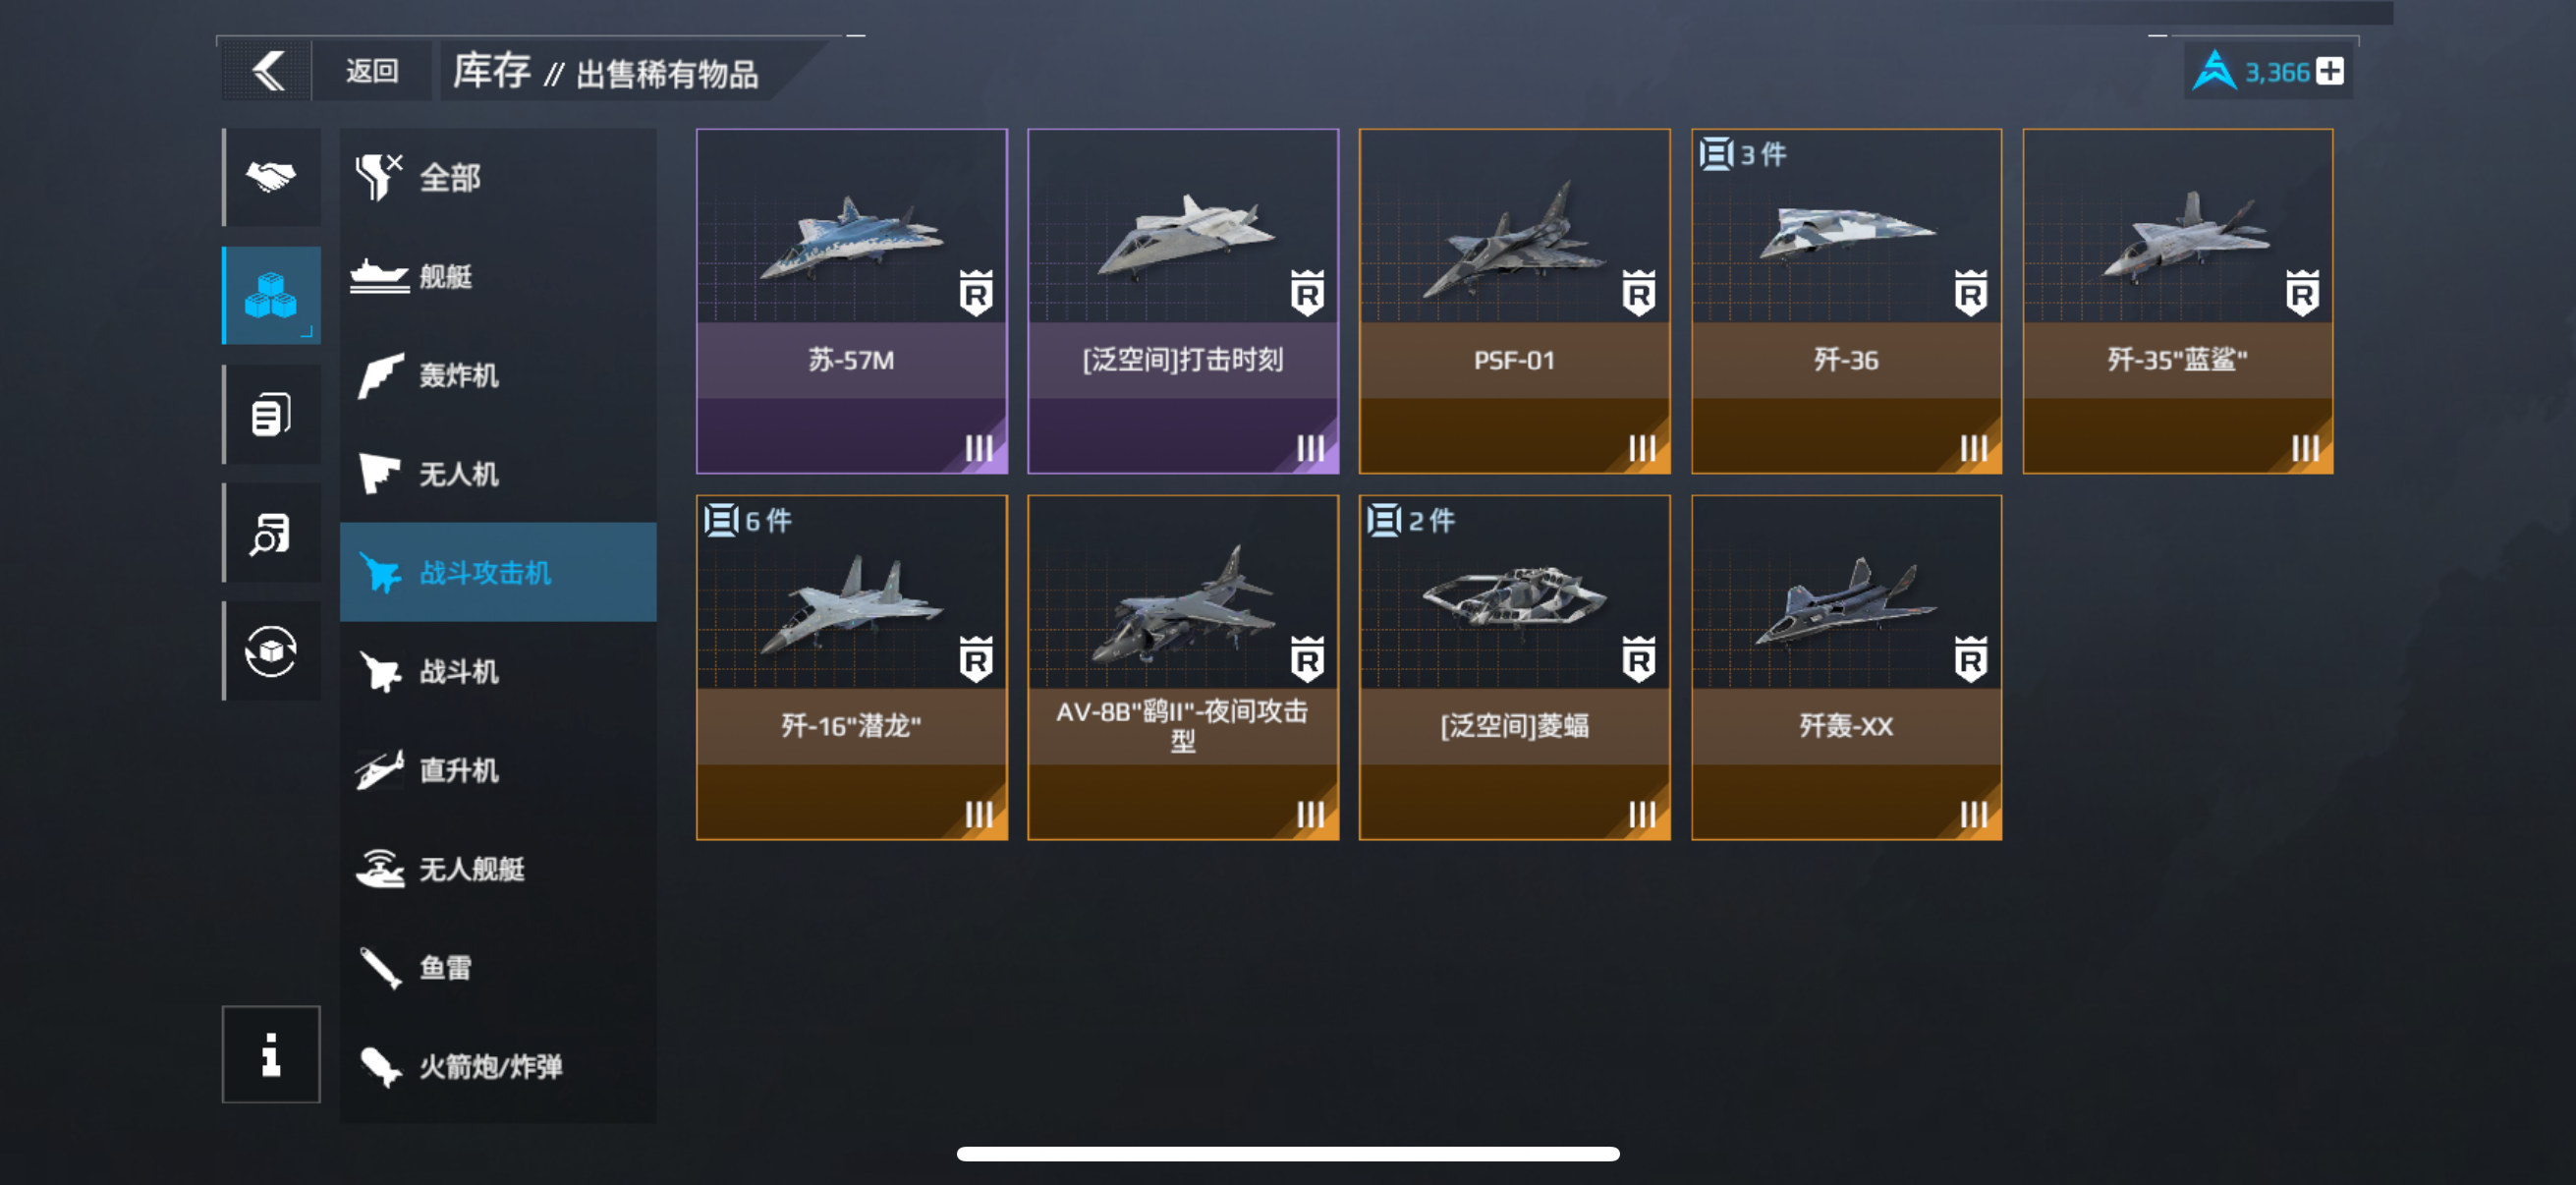Open the document search sidebar icon

tap(271, 533)
